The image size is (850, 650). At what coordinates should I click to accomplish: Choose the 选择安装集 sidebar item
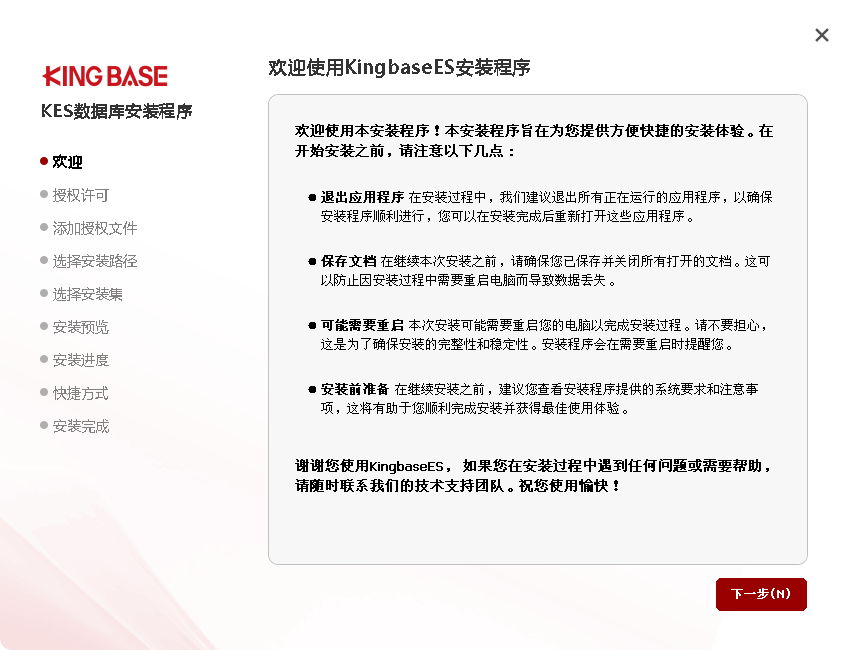pos(88,294)
